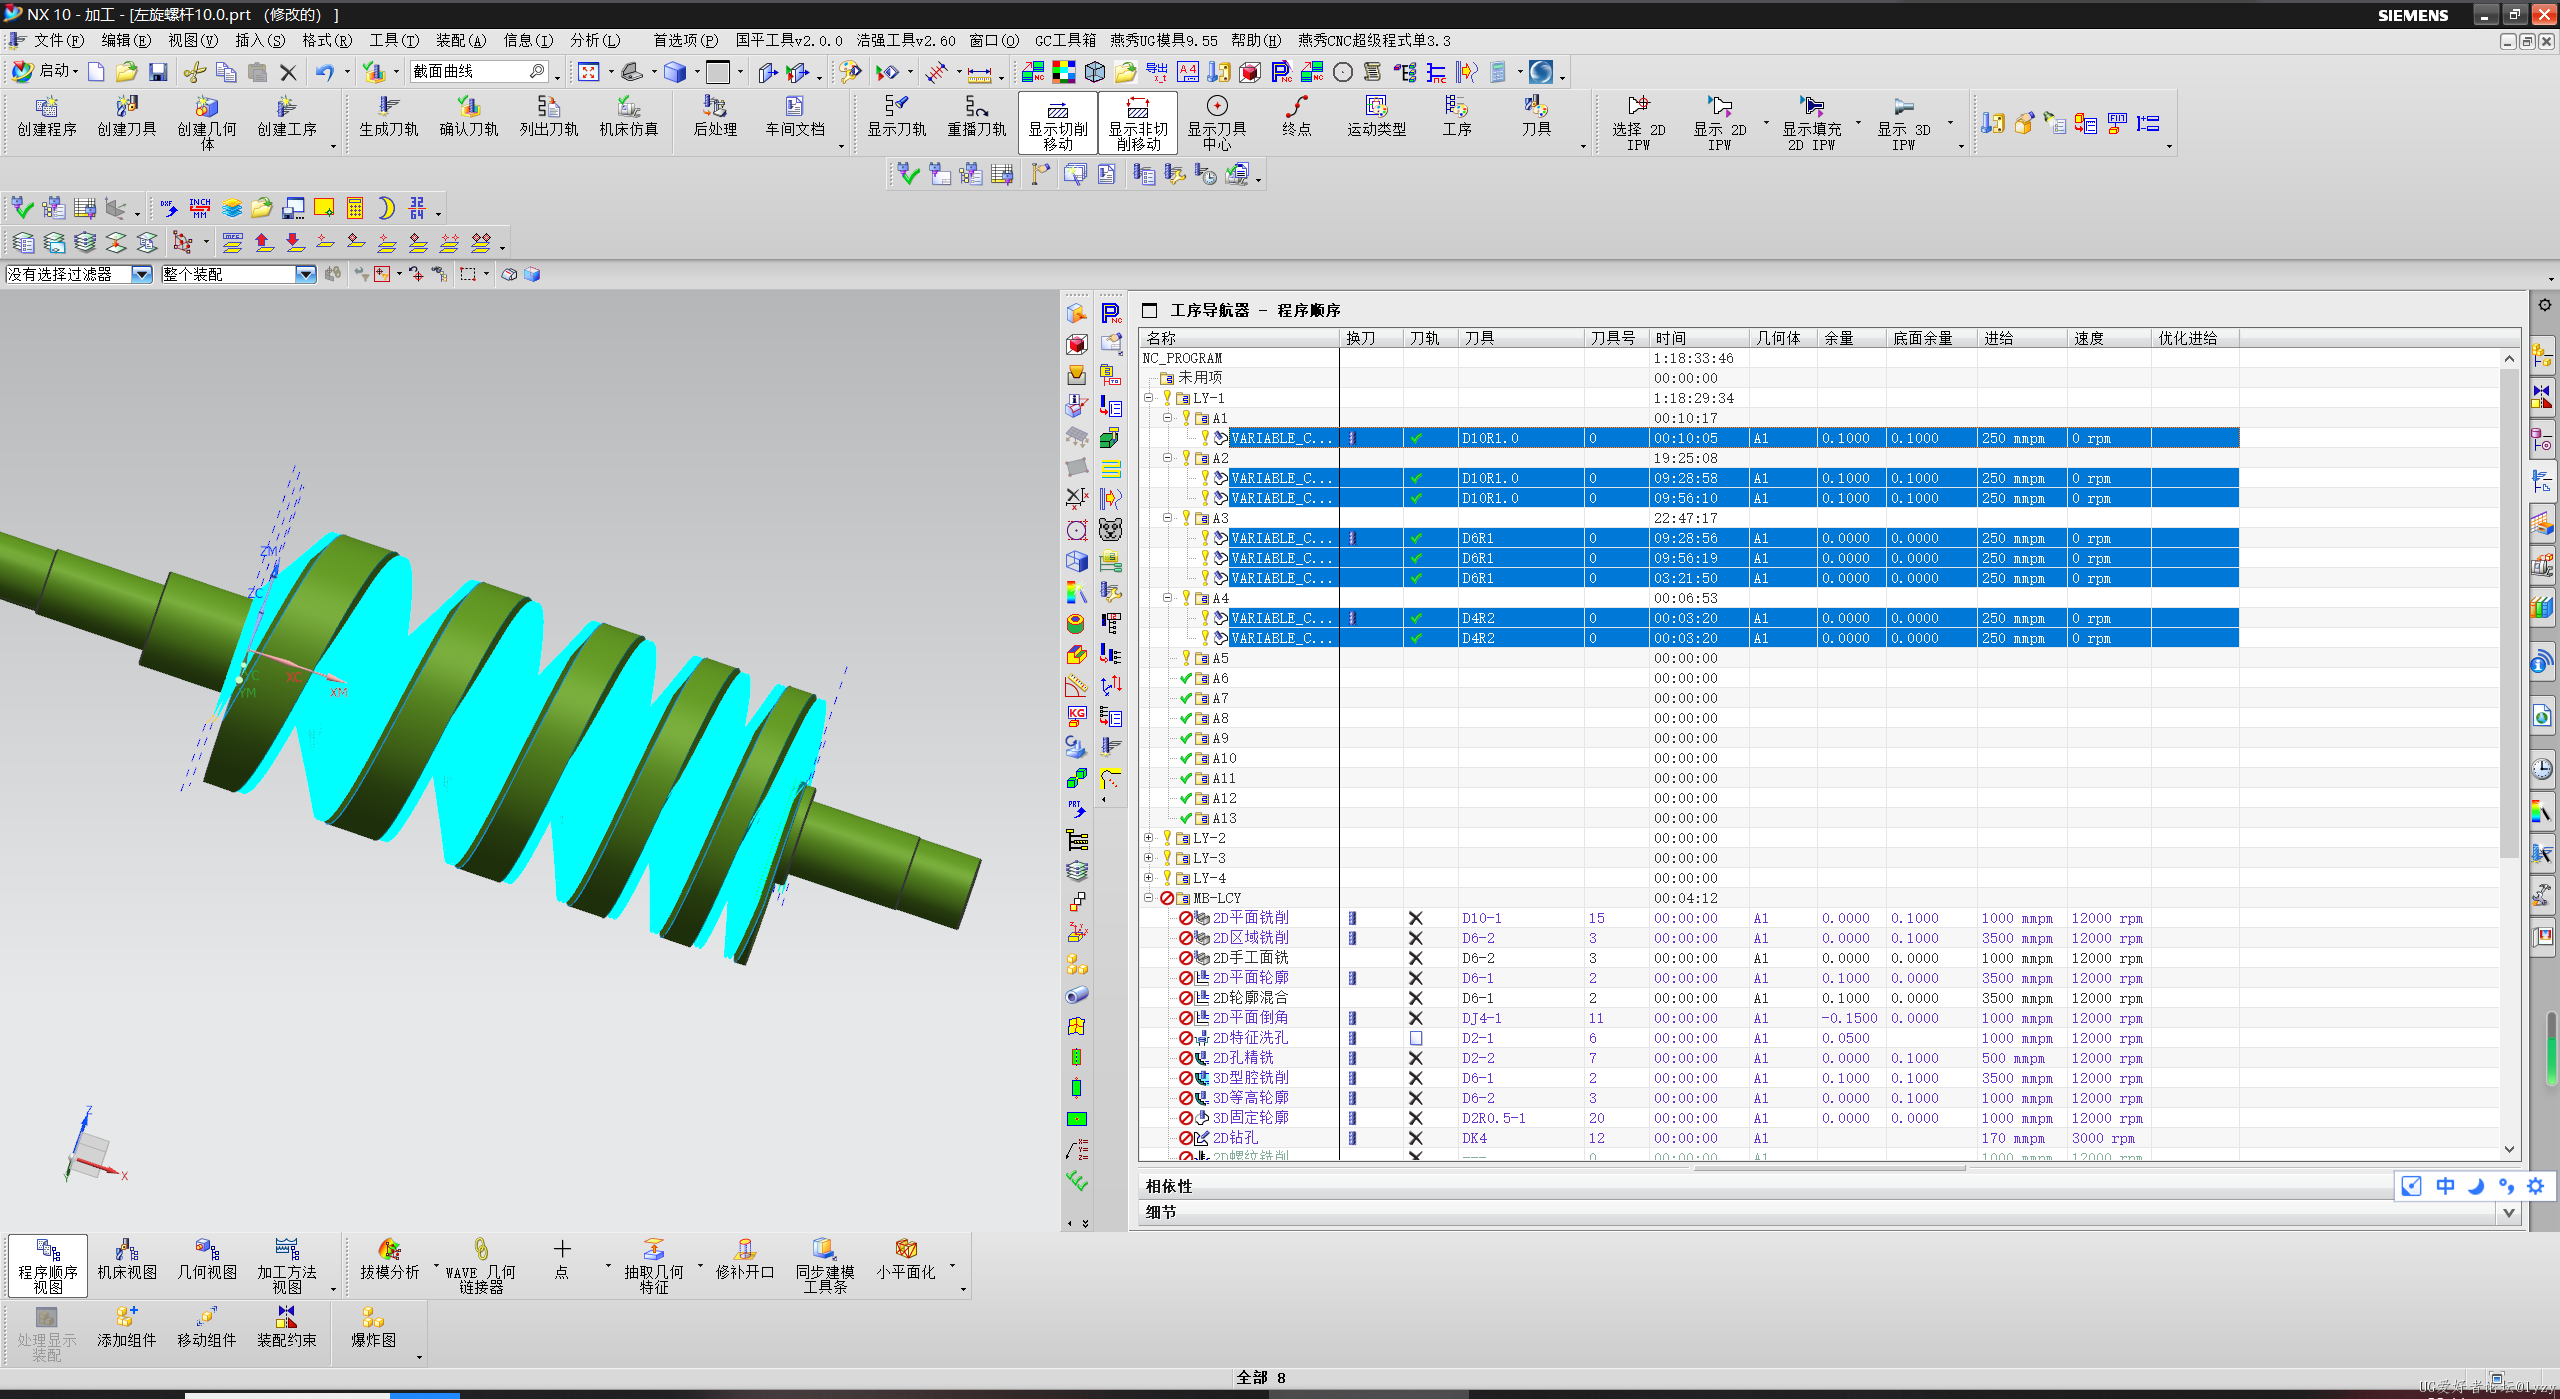Click 添加组件 (Add Component) icon
This screenshot has height=1399, width=2560.
(x=127, y=1328)
